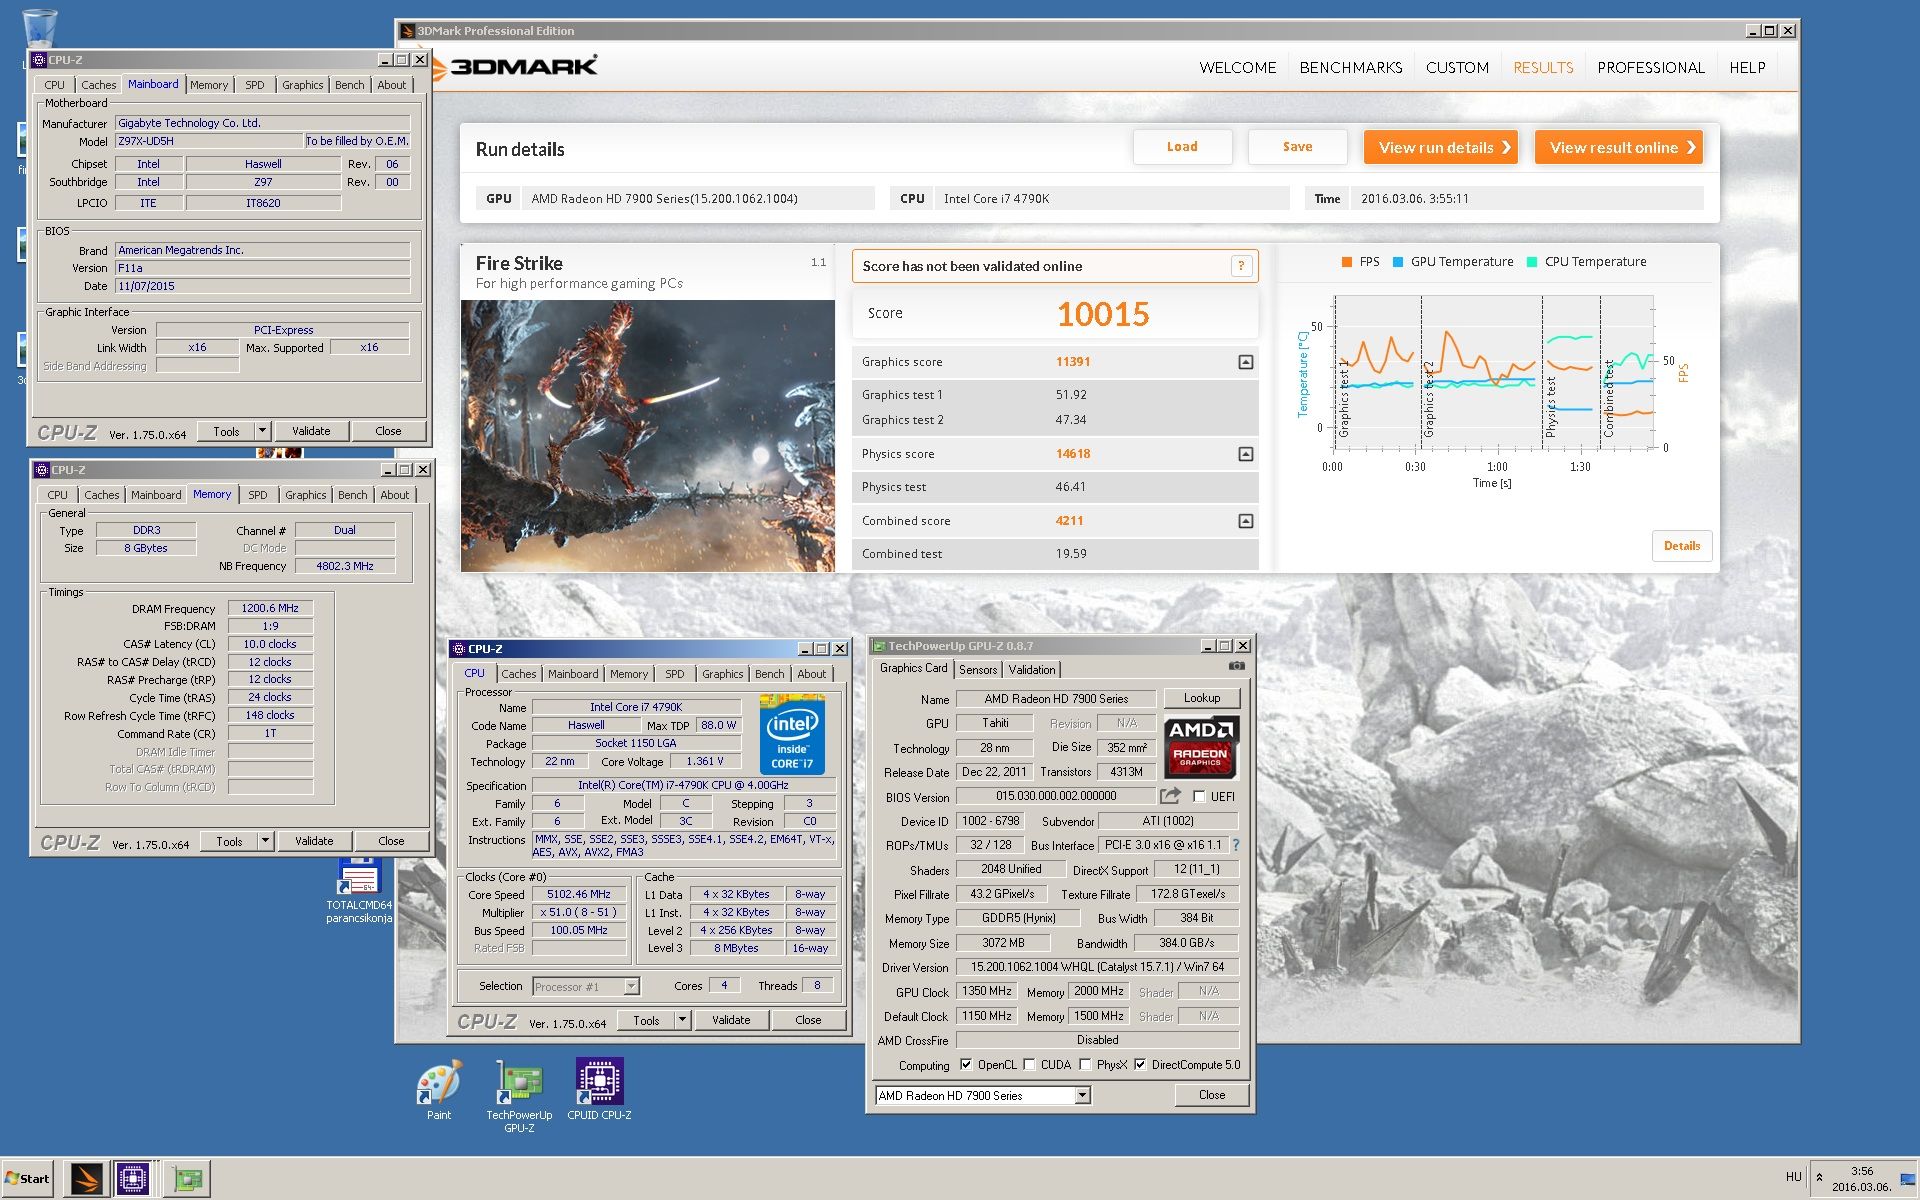The image size is (1920, 1200).
Task: Click the Lookup button in GPU-Z
Action: [x=1201, y=698]
